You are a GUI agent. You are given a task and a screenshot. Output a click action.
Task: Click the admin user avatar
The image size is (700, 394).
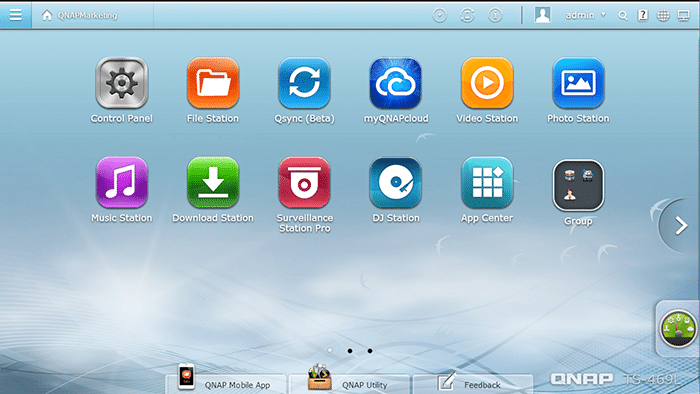tap(542, 15)
